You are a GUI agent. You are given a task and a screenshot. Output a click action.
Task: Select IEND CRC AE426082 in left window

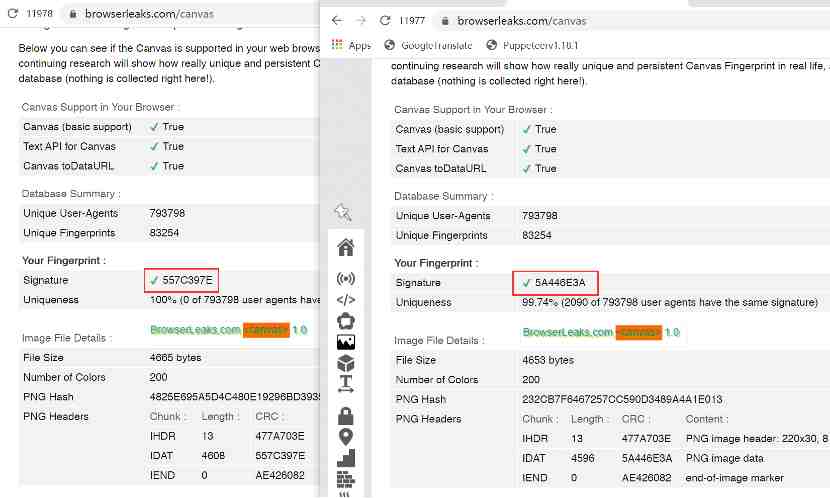[279, 475]
